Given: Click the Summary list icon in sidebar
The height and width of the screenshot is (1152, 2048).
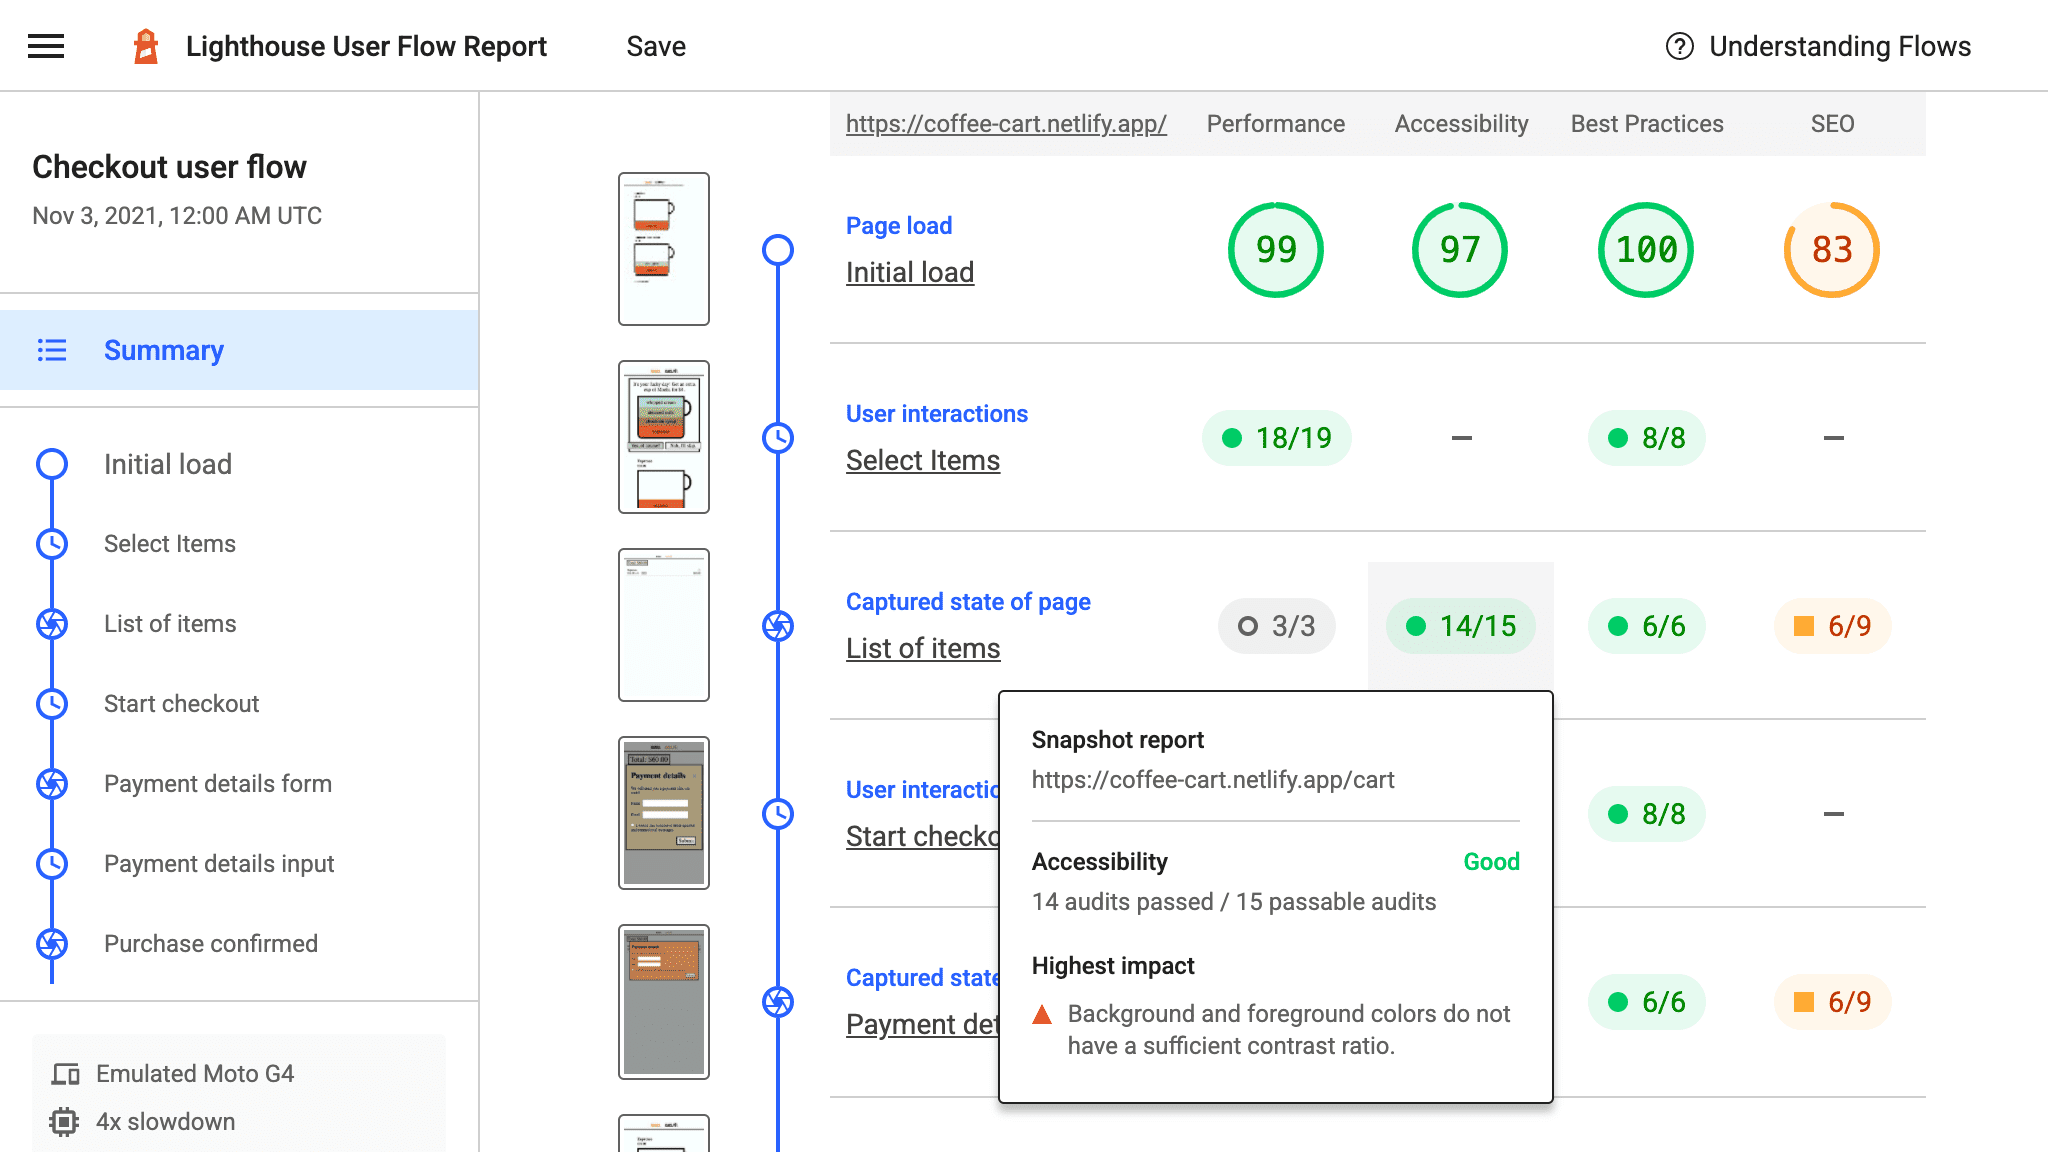Looking at the screenshot, I should tap(53, 350).
